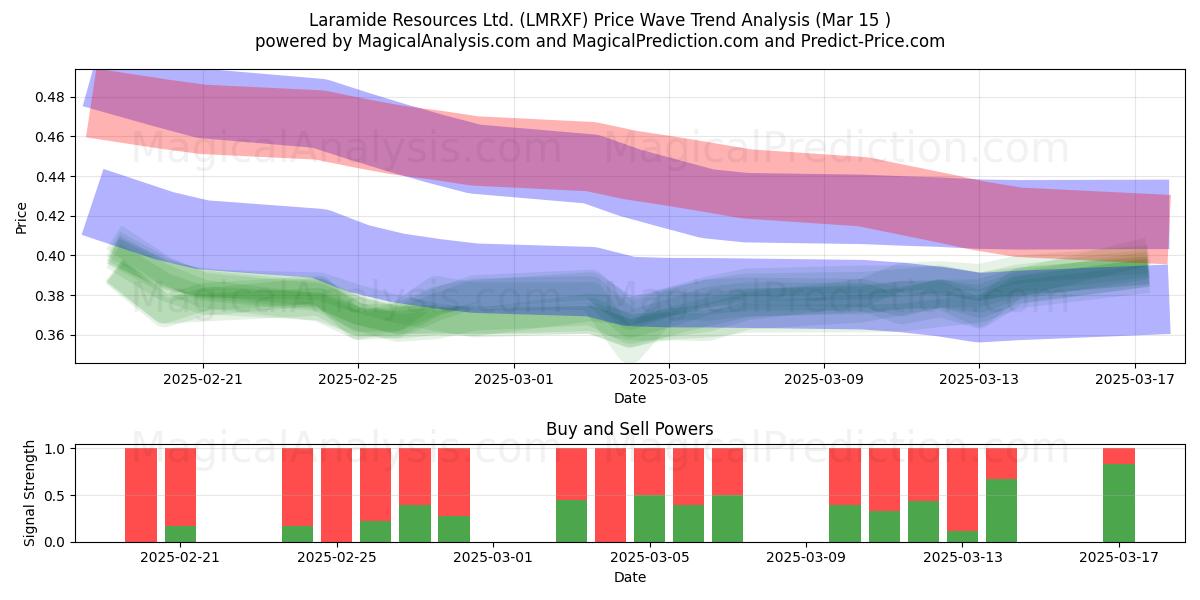Select the 0.0 signal strength tick label
Image resolution: width=1200 pixels, height=600 pixels.
click(55, 542)
